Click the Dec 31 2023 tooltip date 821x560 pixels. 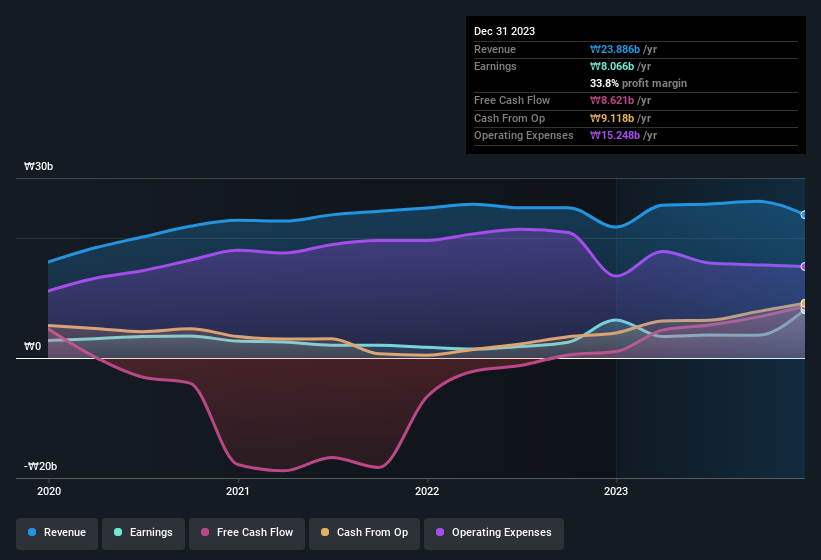pos(504,31)
